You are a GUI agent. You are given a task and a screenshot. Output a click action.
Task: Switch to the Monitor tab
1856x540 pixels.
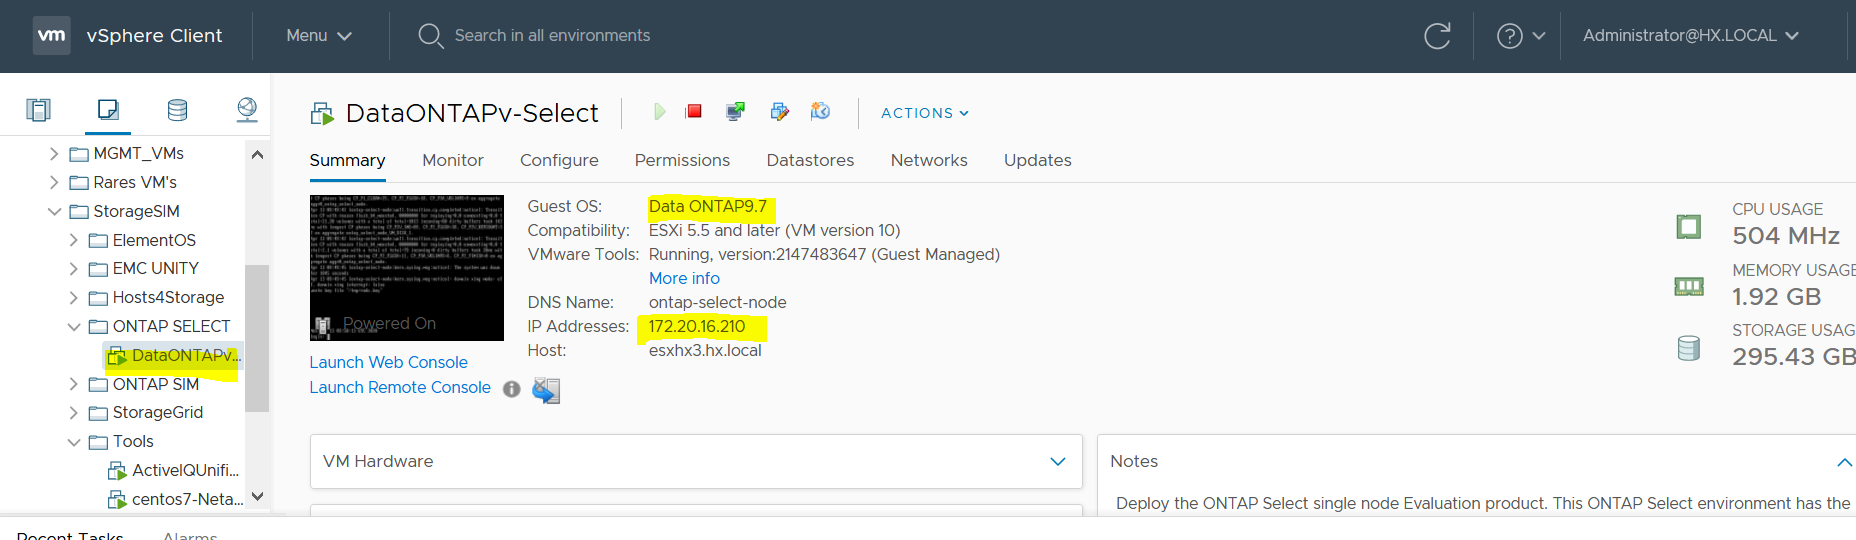453,161
